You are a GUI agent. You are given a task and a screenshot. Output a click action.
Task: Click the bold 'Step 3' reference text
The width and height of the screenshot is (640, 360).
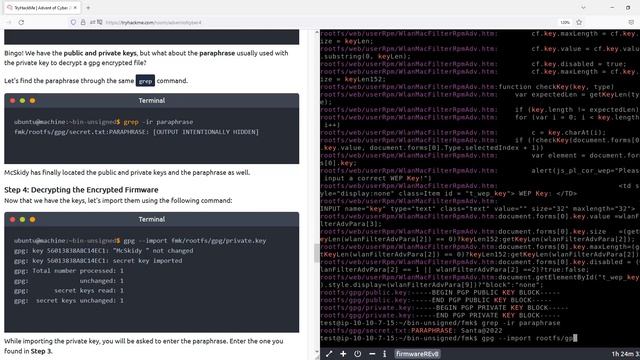pyautogui.click(x=41, y=351)
